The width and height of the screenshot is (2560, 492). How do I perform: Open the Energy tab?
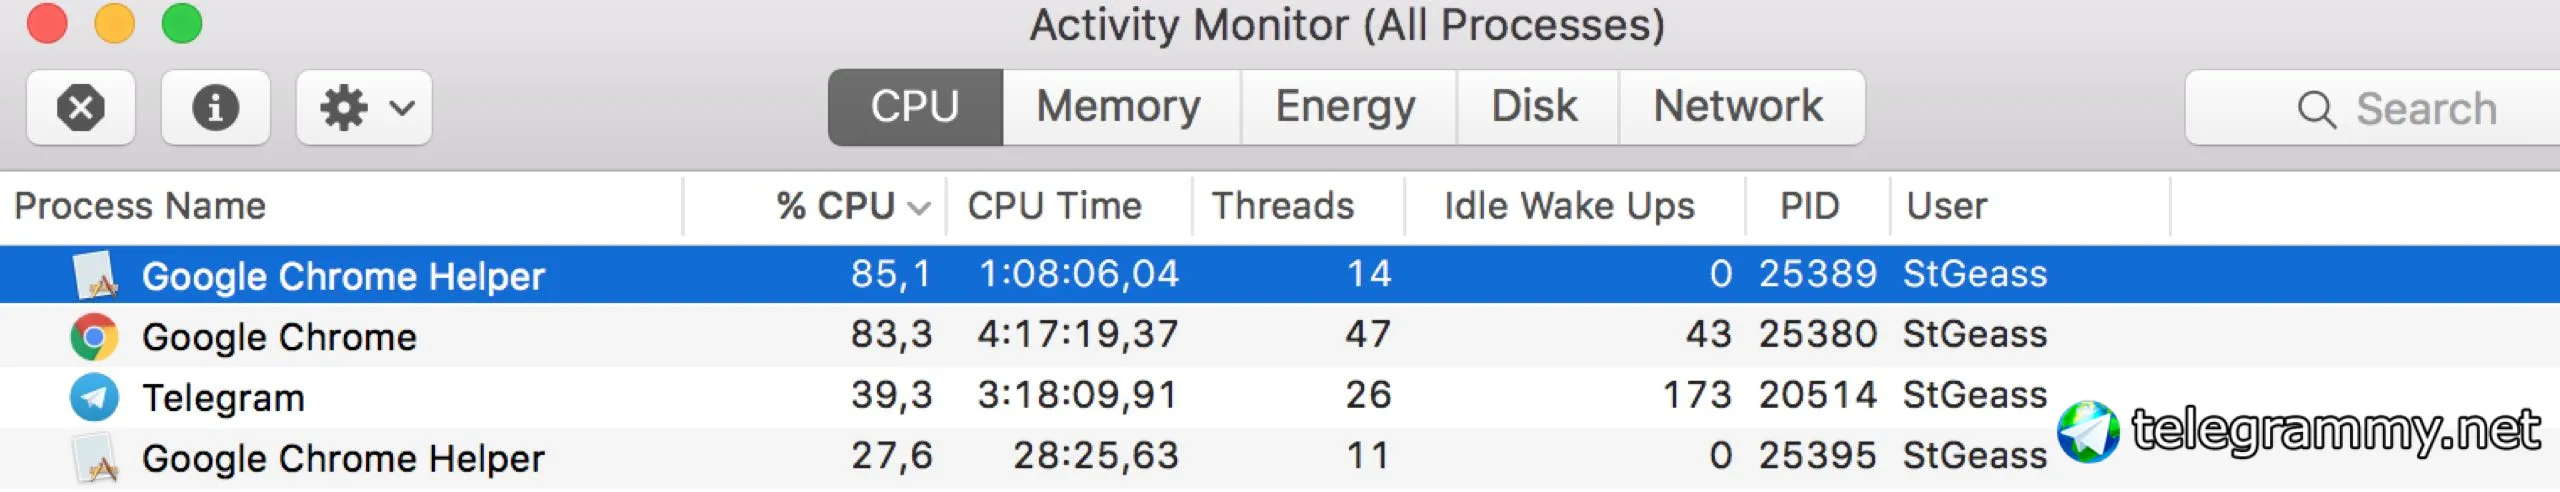(1347, 107)
